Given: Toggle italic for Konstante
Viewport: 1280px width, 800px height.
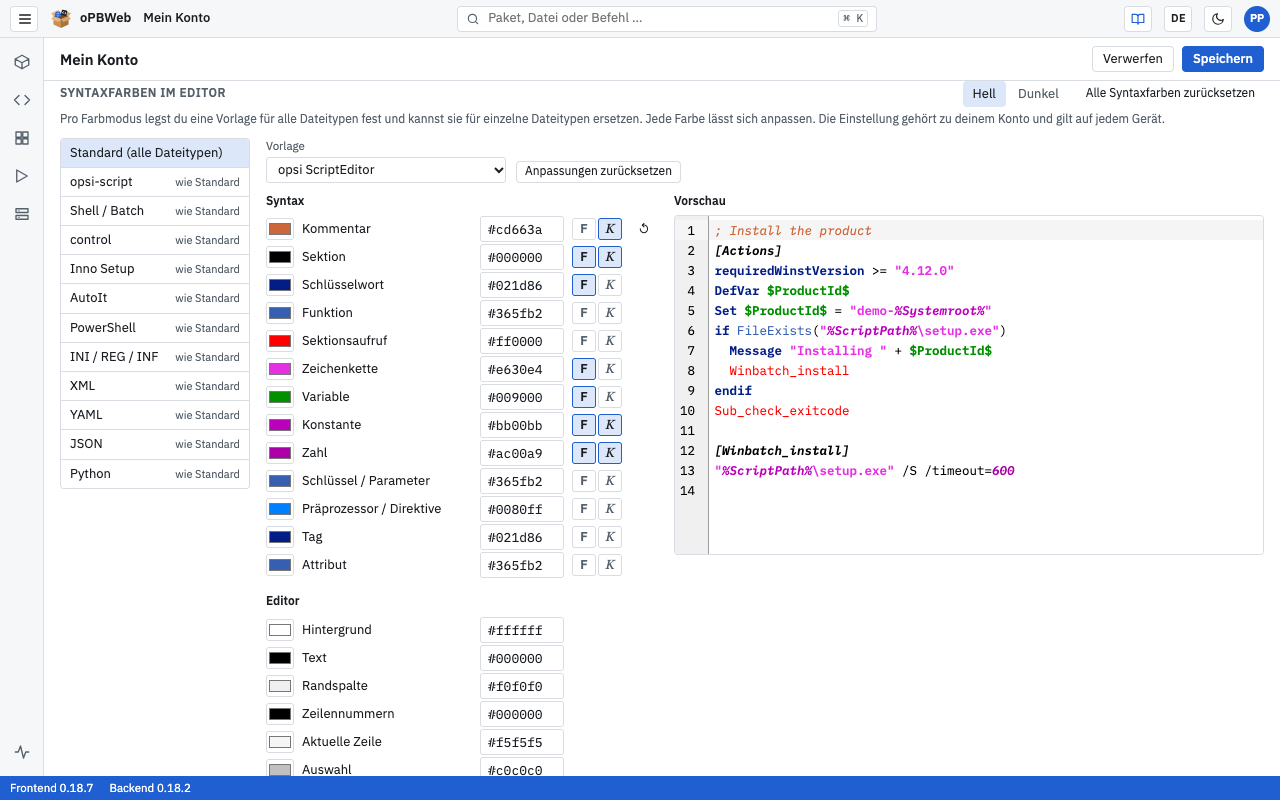Looking at the screenshot, I should point(610,425).
